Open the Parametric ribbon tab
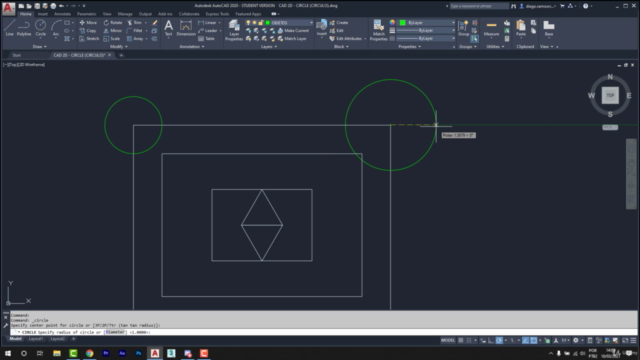The width and height of the screenshot is (640, 360). 87,14
